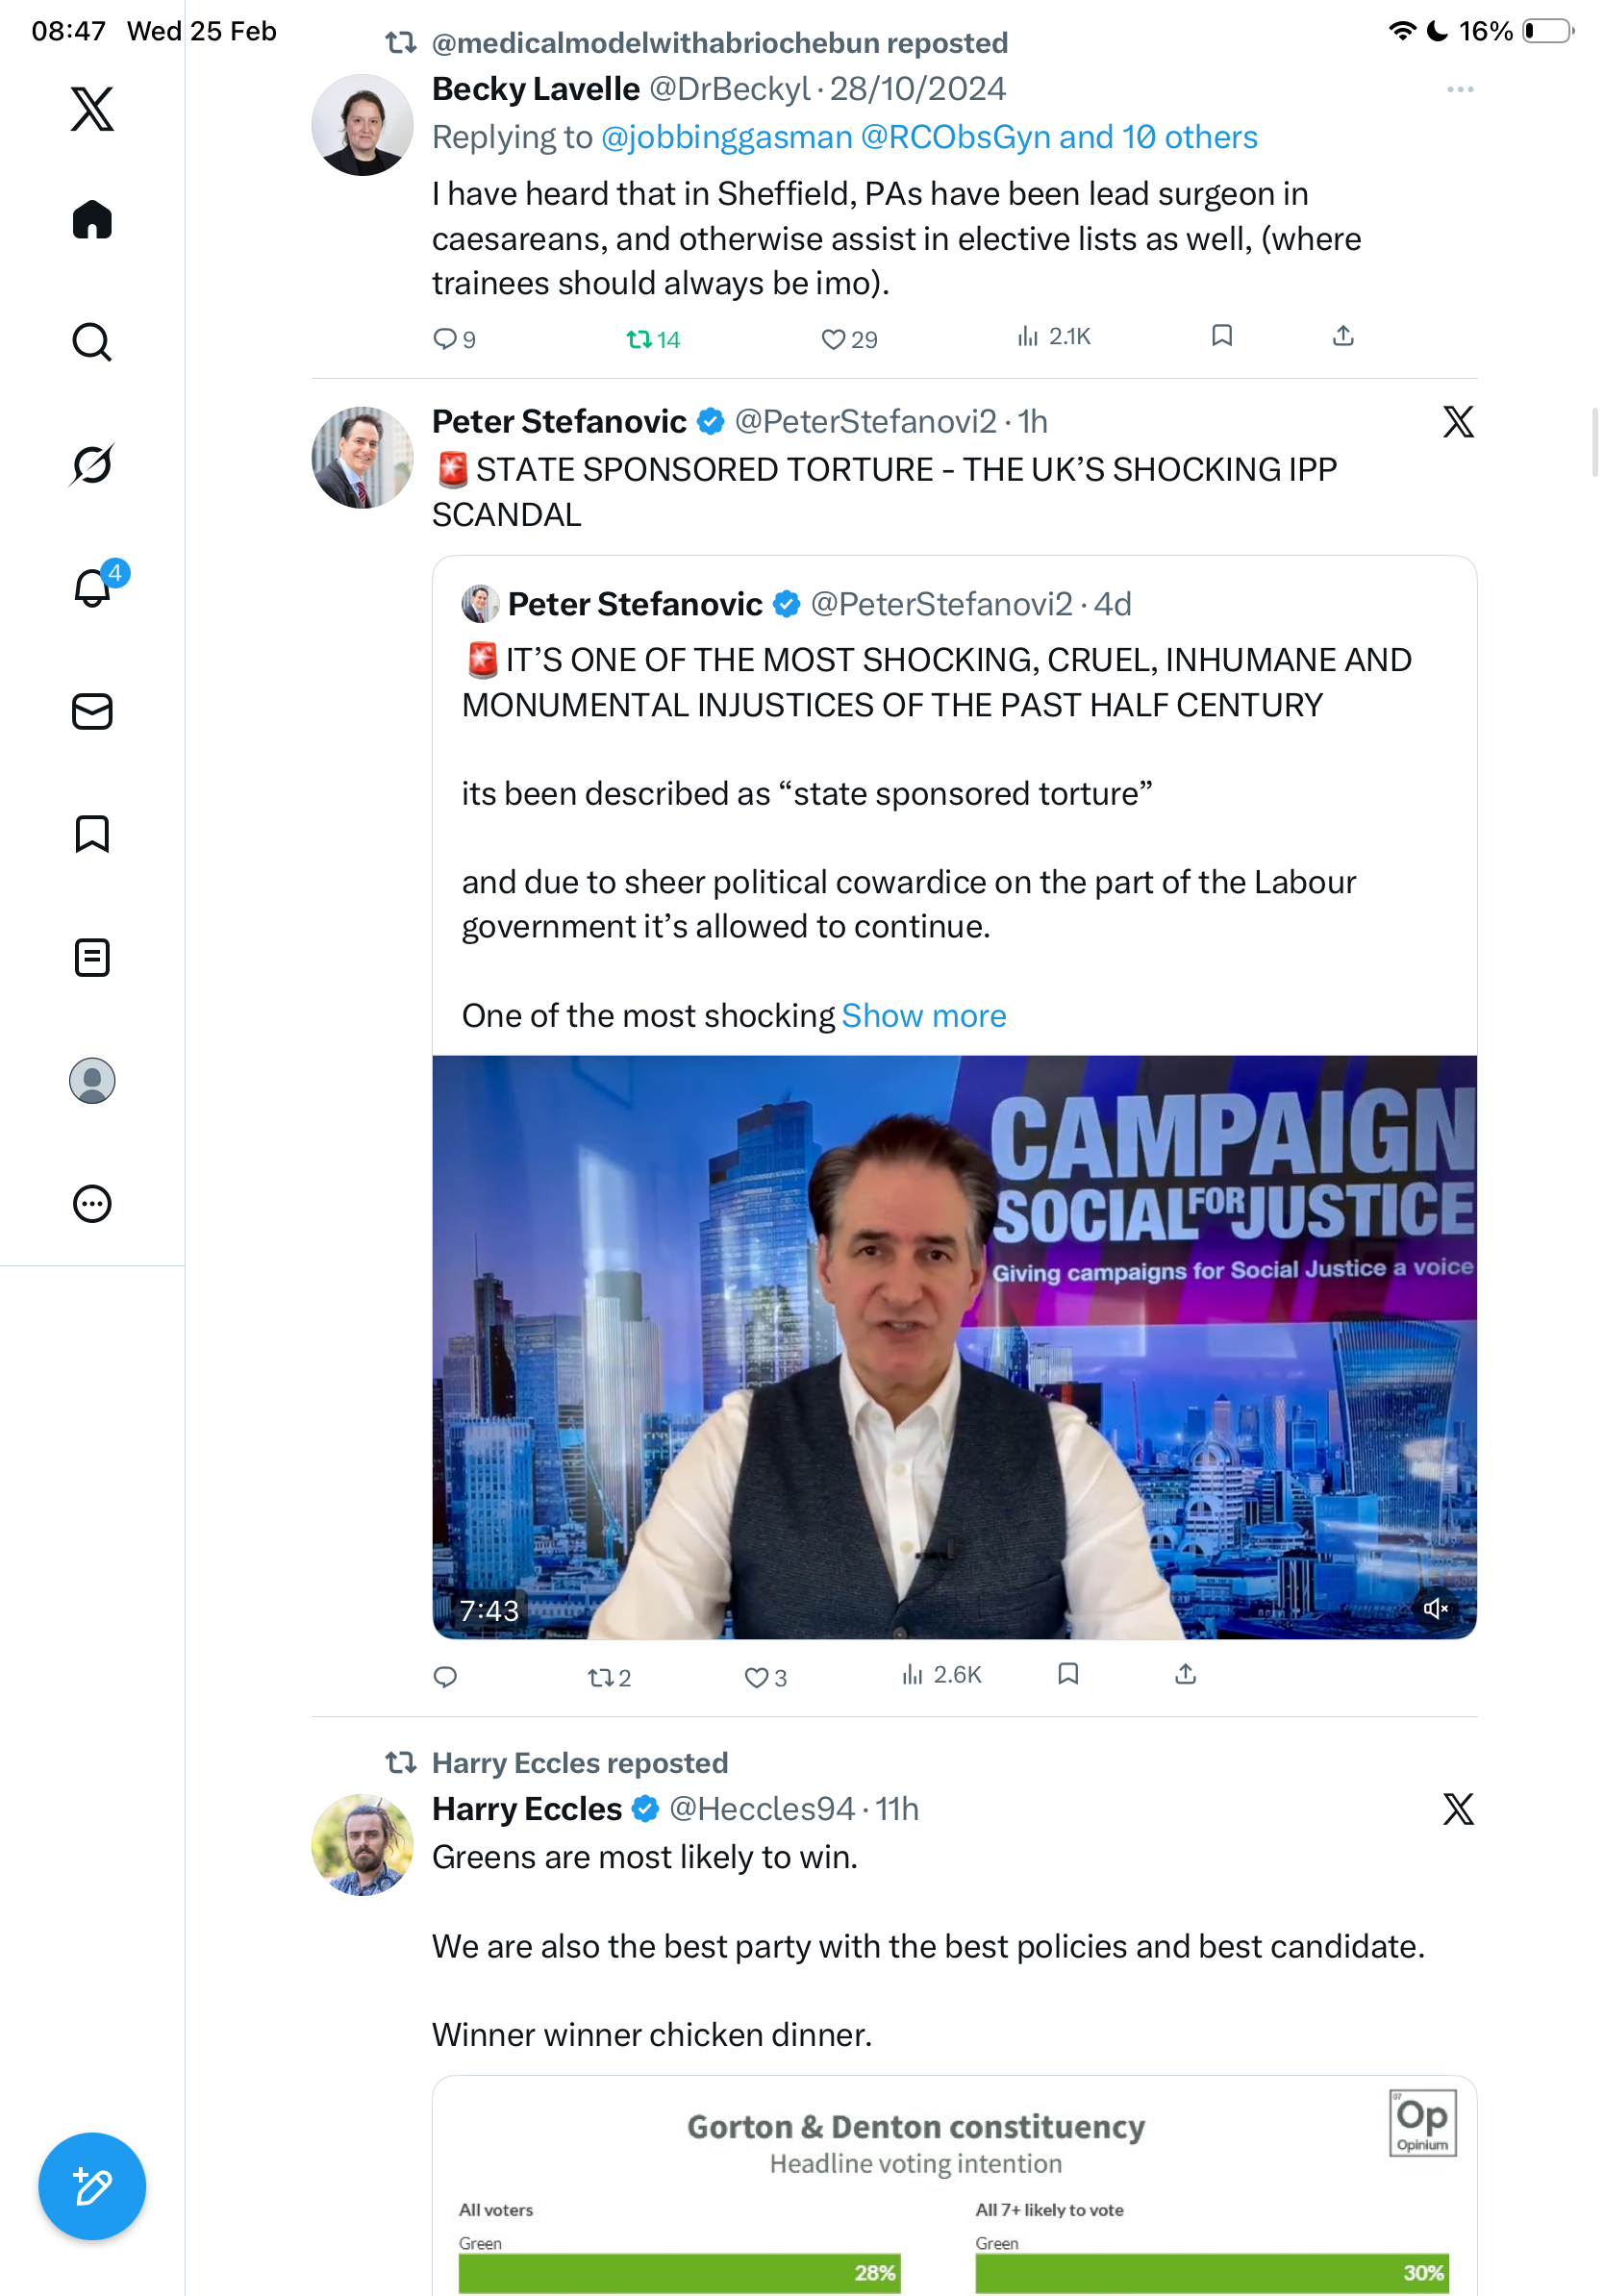Open Bookmarks in the sidebar
This screenshot has height=2296, width=1604.
coord(92,834)
